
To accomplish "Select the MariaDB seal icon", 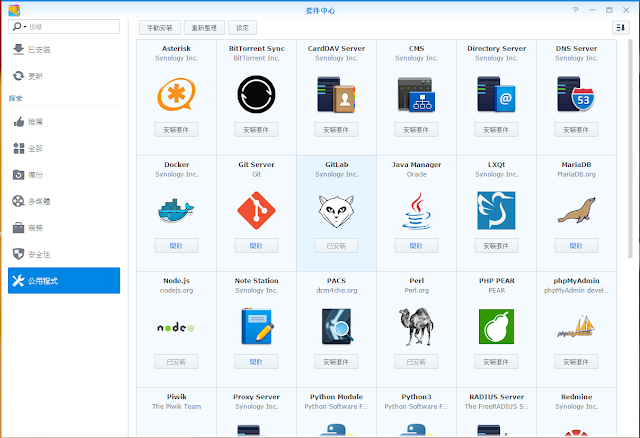I will pyautogui.click(x=576, y=211).
